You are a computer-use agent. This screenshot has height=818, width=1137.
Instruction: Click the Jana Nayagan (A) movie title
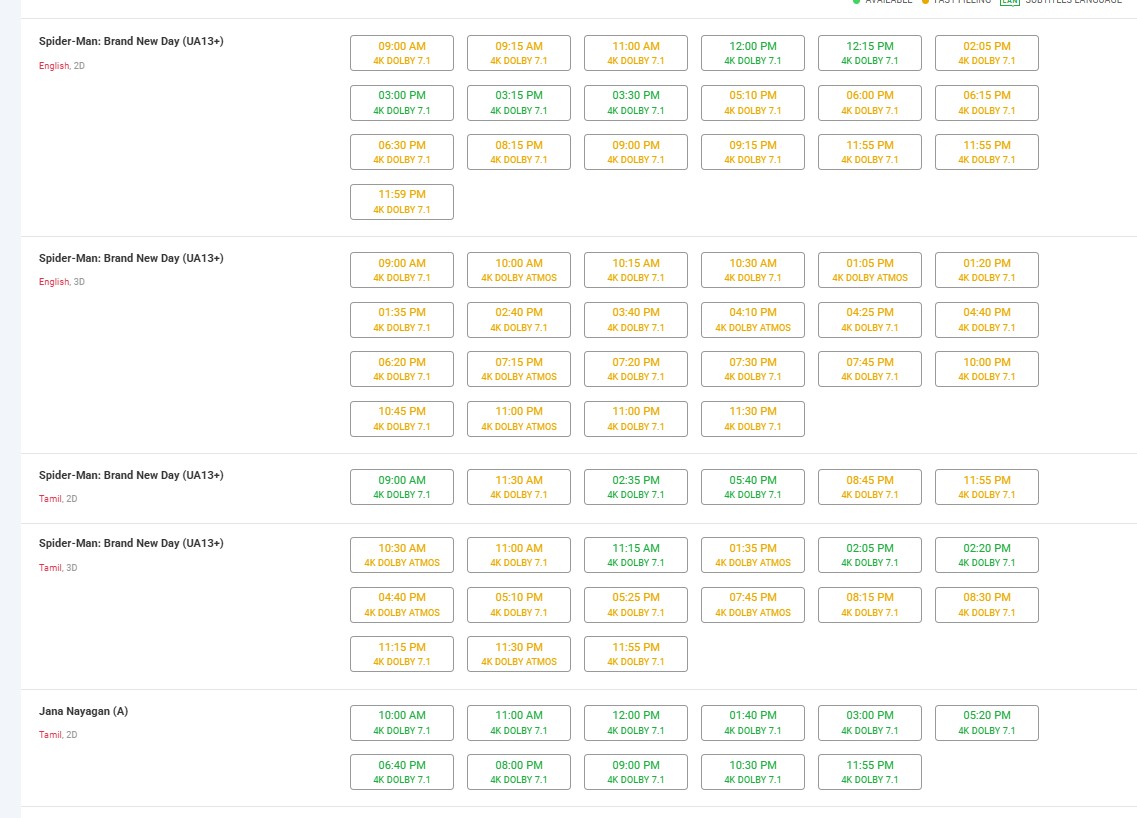click(x=83, y=711)
